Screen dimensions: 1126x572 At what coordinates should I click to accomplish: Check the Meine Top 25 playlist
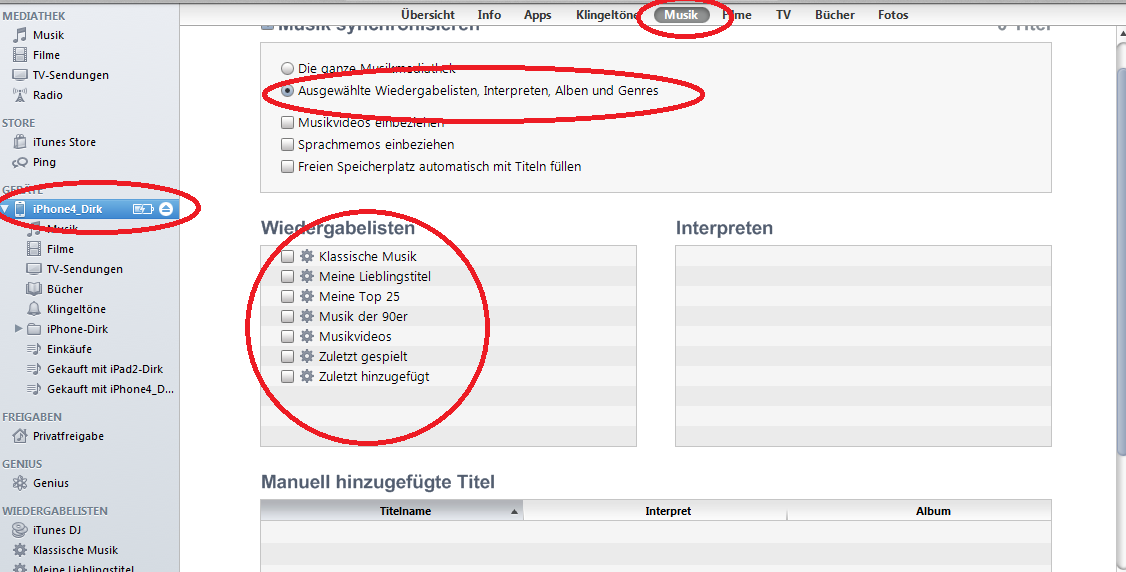coord(288,297)
